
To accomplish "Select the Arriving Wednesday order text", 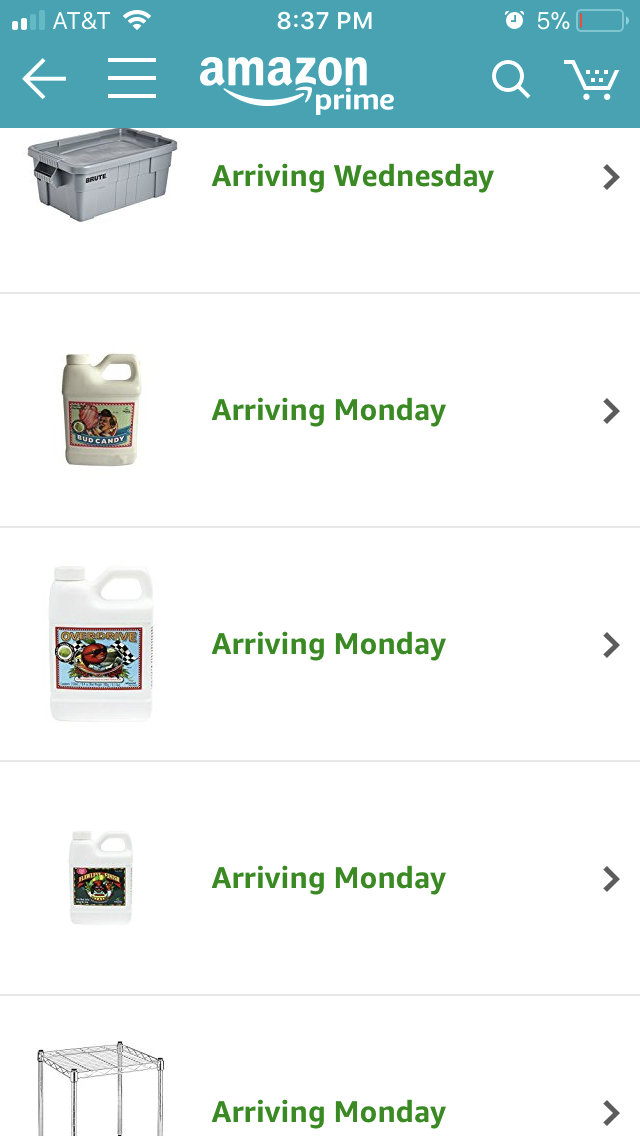I will (x=352, y=177).
